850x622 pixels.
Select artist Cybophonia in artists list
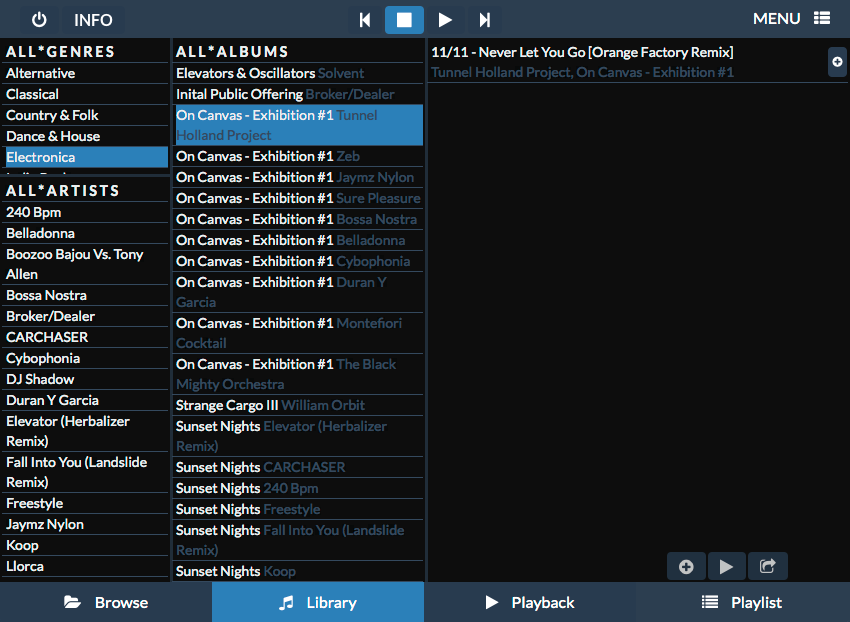pyautogui.click(x=86, y=358)
